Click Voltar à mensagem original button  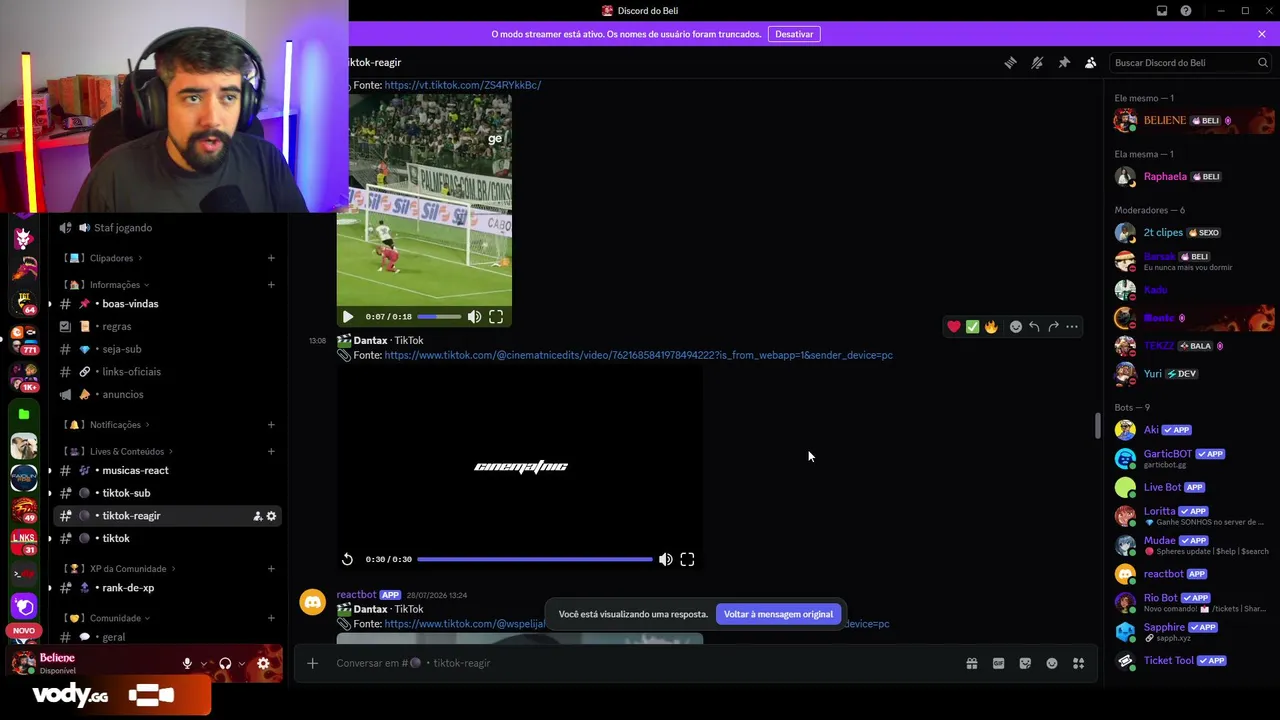click(778, 614)
